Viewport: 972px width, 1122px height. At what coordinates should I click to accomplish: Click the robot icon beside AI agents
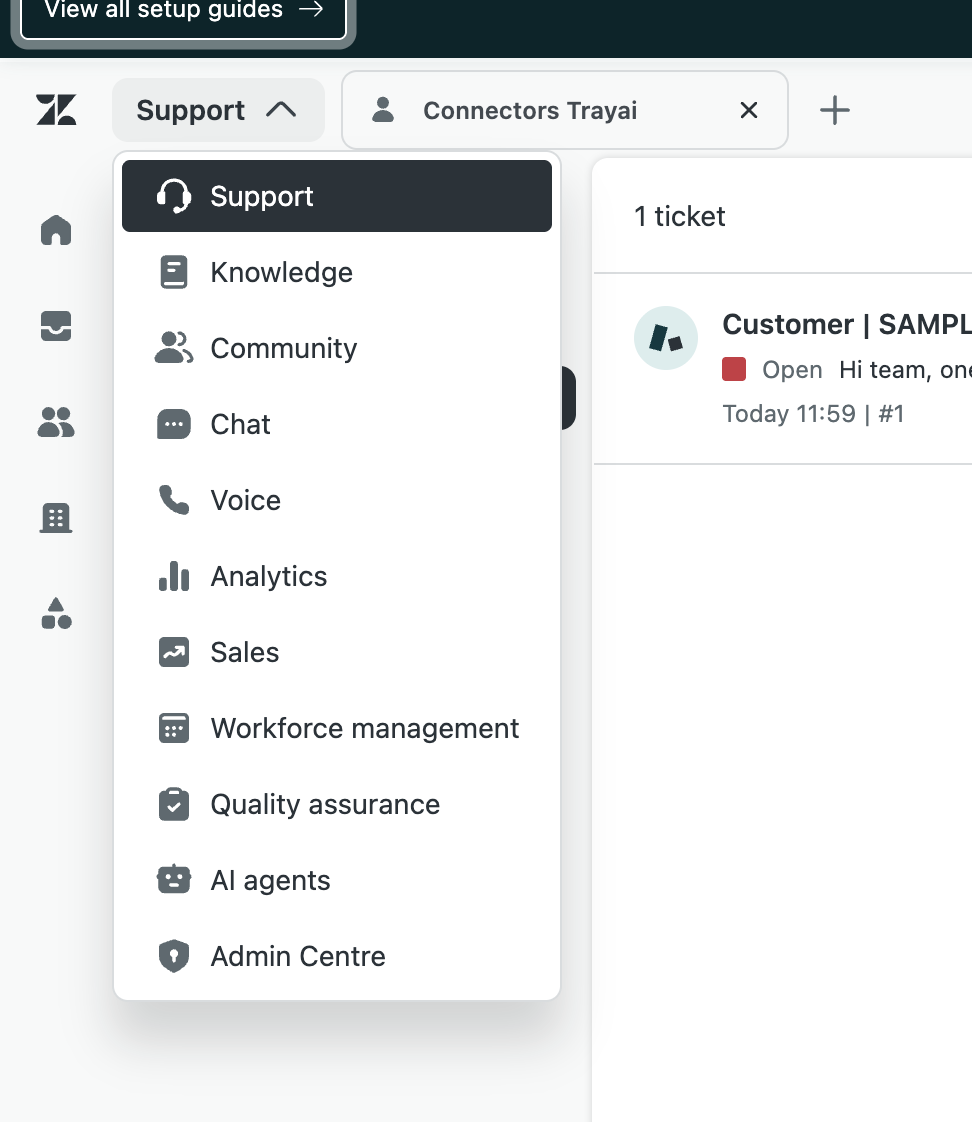[x=174, y=880]
